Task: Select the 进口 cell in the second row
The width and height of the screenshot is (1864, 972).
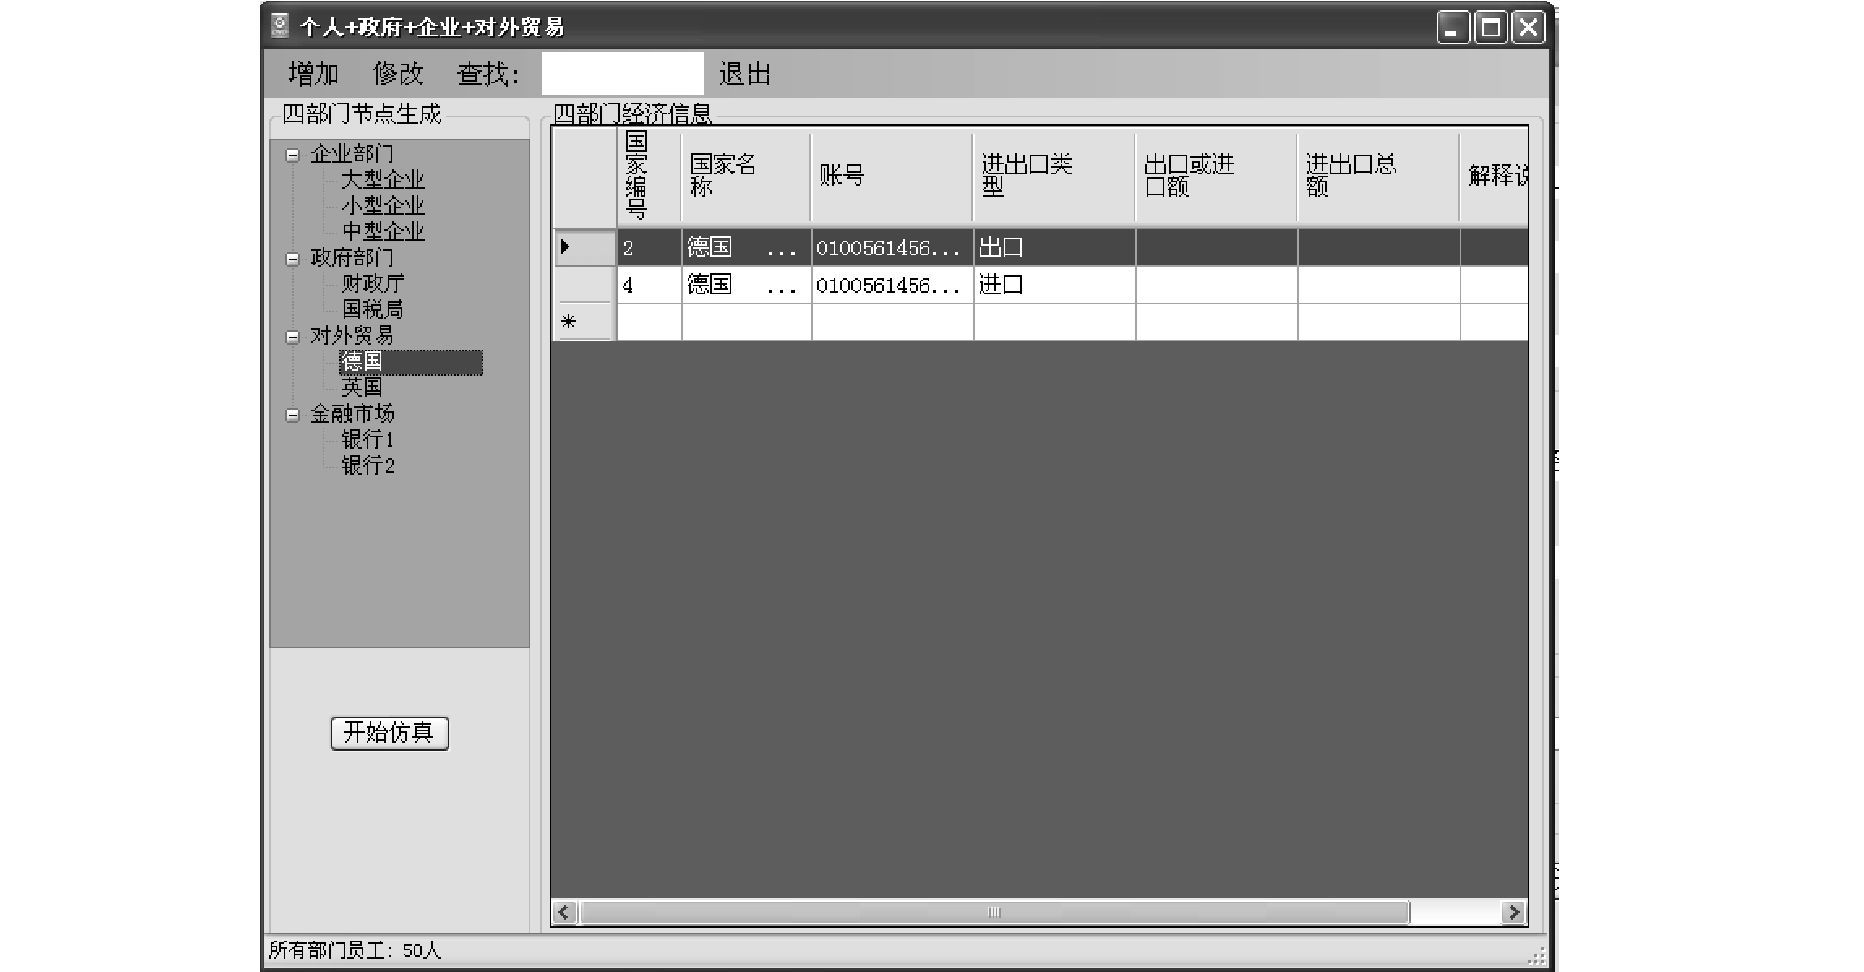Action: pyautogui.click(x=1053, y=285)
